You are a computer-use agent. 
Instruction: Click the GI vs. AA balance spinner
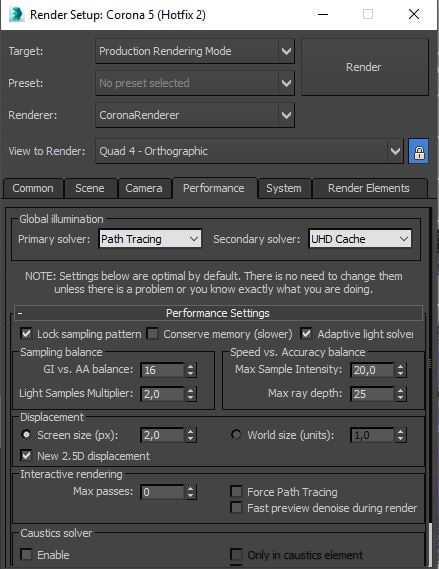click(190, 370)
